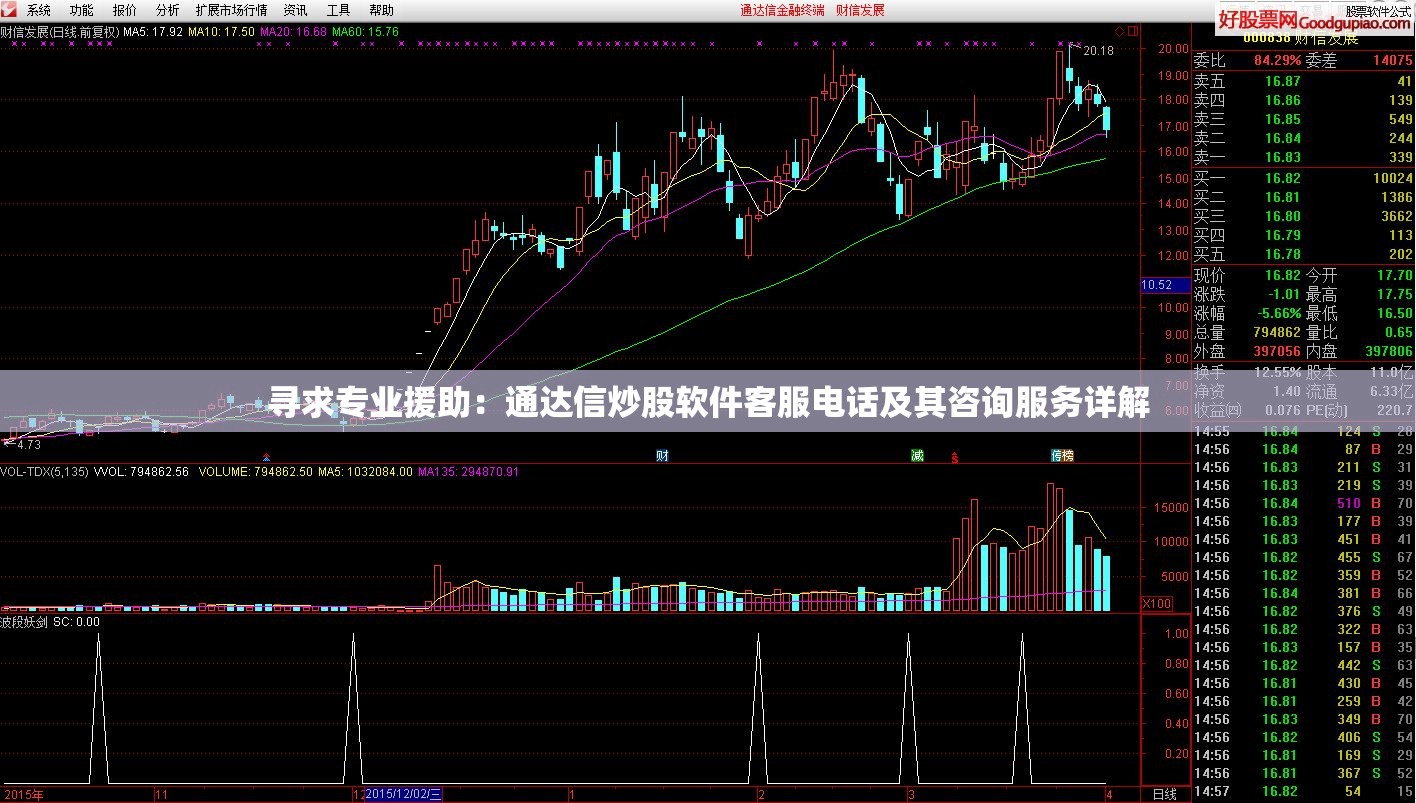1416x803 pixels.
Task: Click the 卖三 price 16.85
Action: 1282,120
